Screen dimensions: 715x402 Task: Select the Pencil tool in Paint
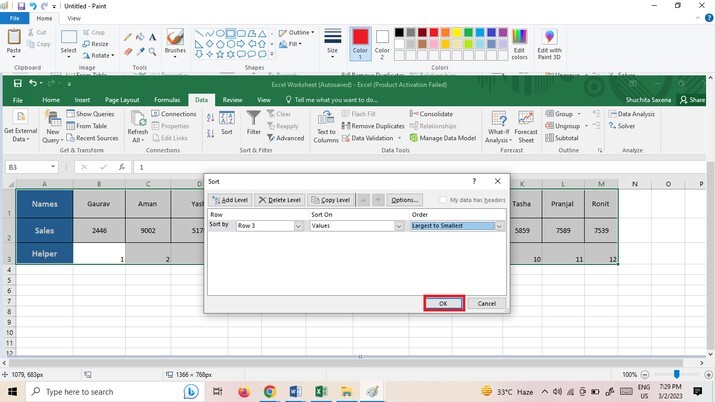point(128,37)
